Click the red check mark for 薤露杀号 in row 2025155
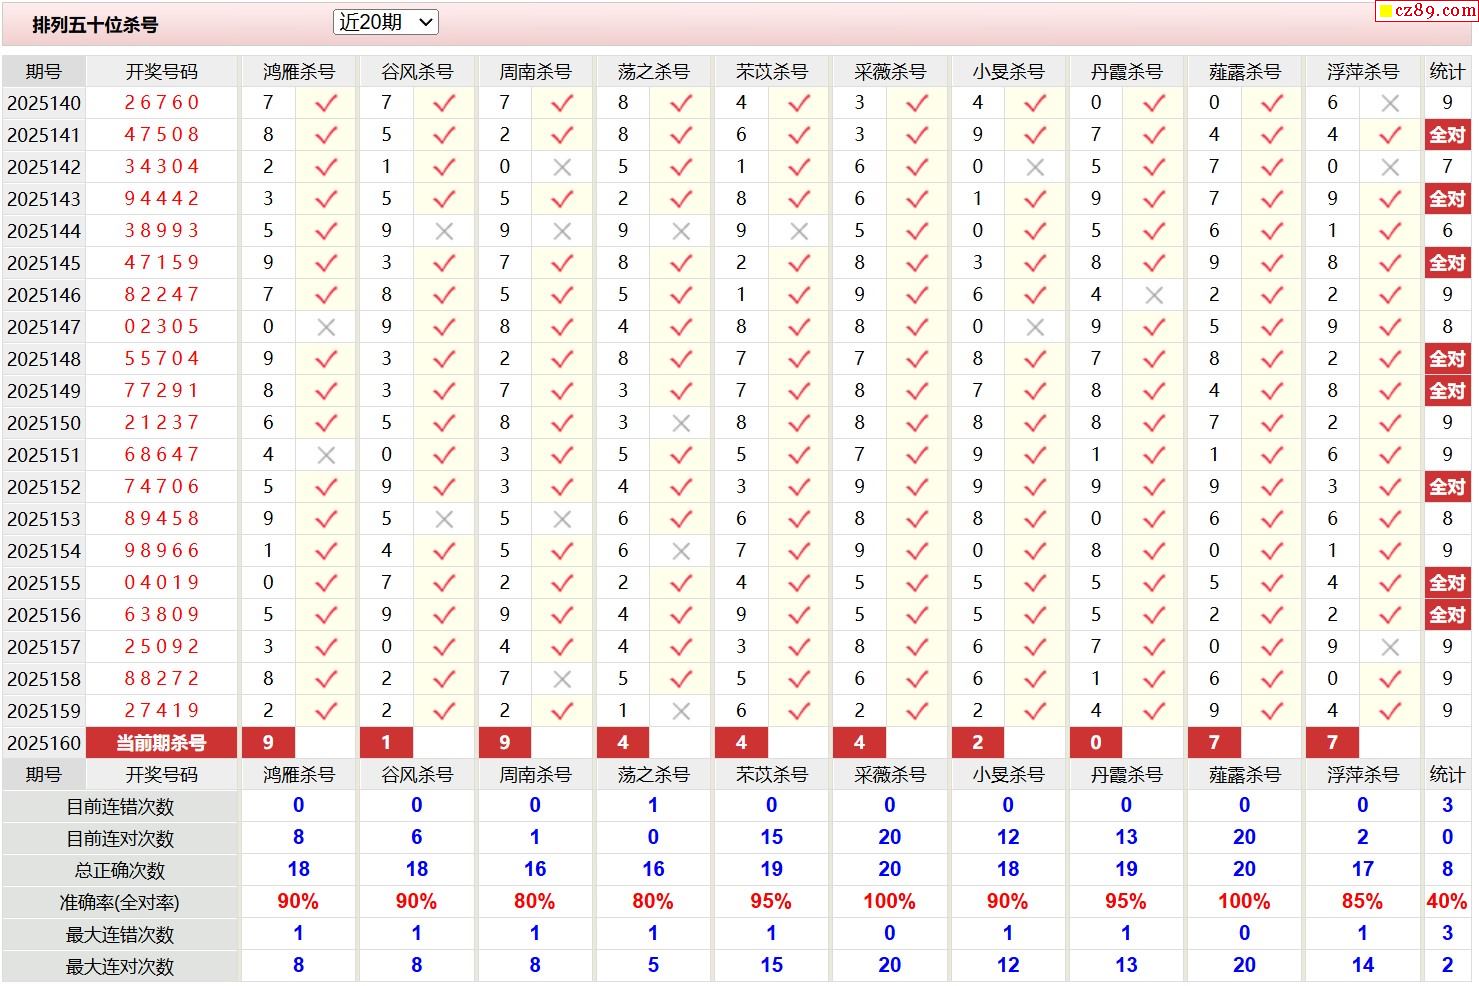Screen dimensions: 1479x986 [x=1272, y=583]
